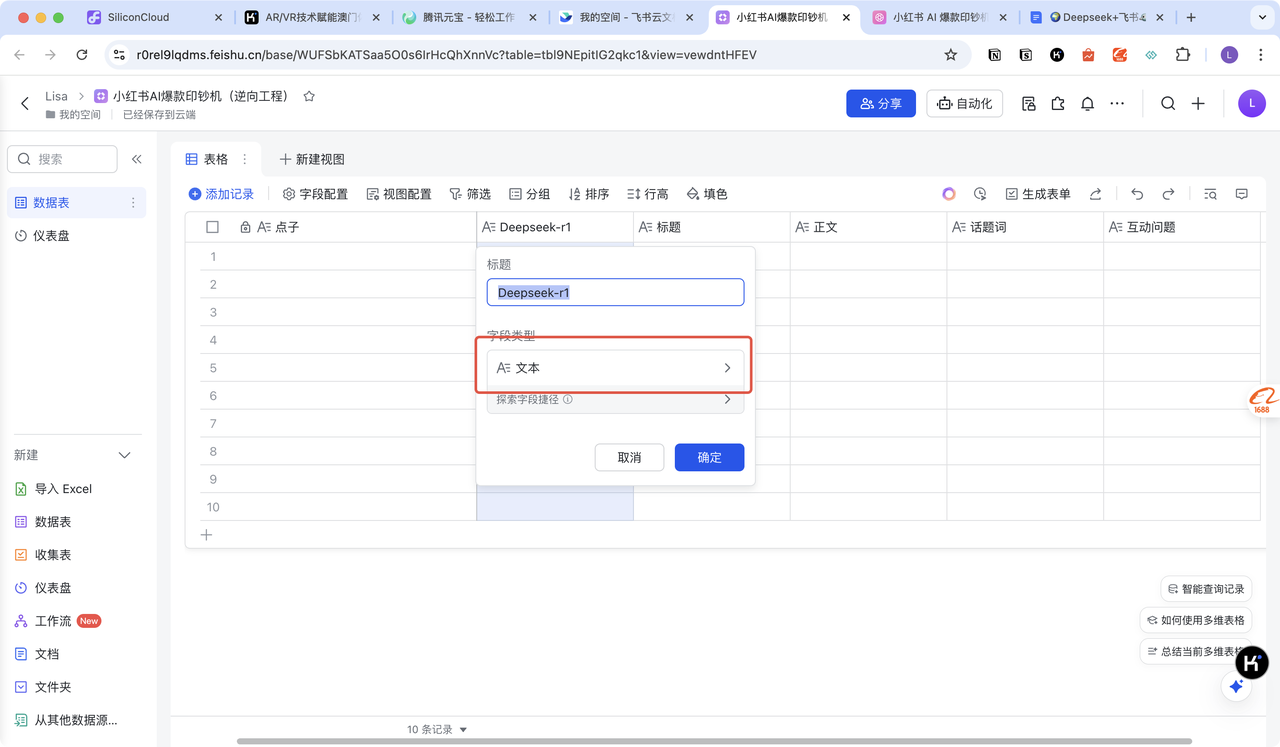Click the search magnifier in top header

pos(1168,104)
